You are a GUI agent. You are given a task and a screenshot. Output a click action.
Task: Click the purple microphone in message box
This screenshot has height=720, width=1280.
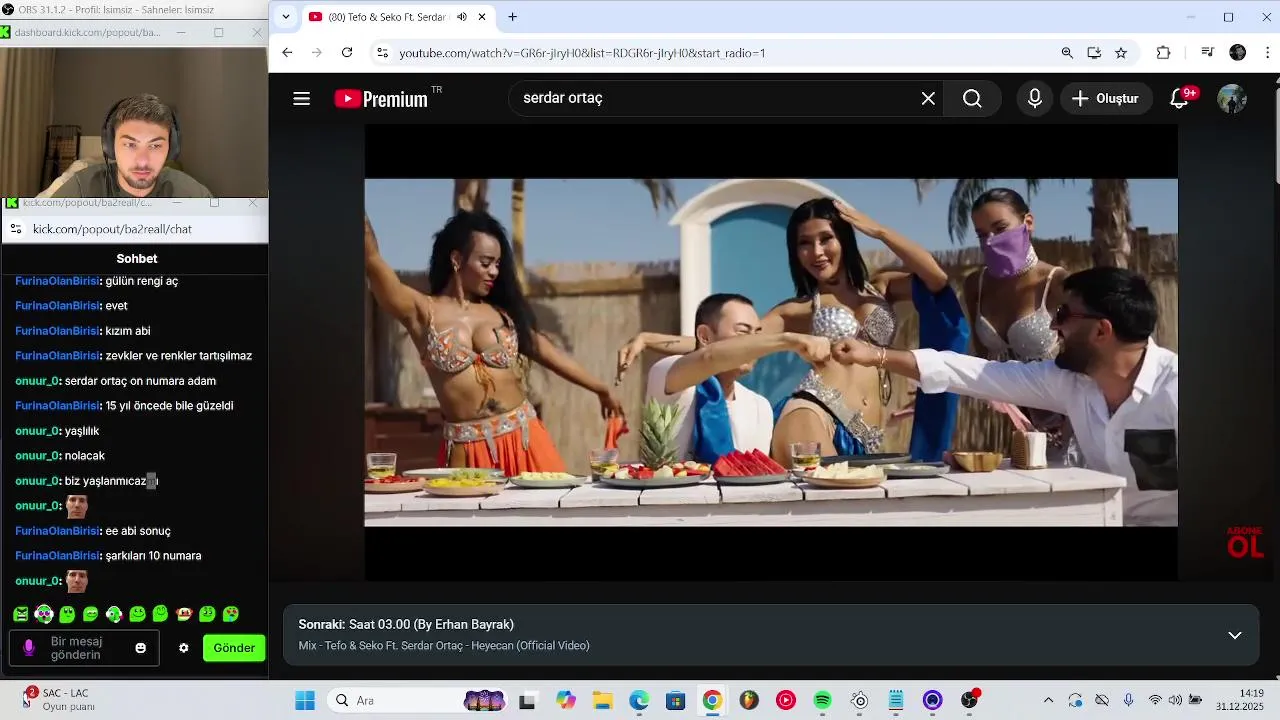(x=29, y=648)
